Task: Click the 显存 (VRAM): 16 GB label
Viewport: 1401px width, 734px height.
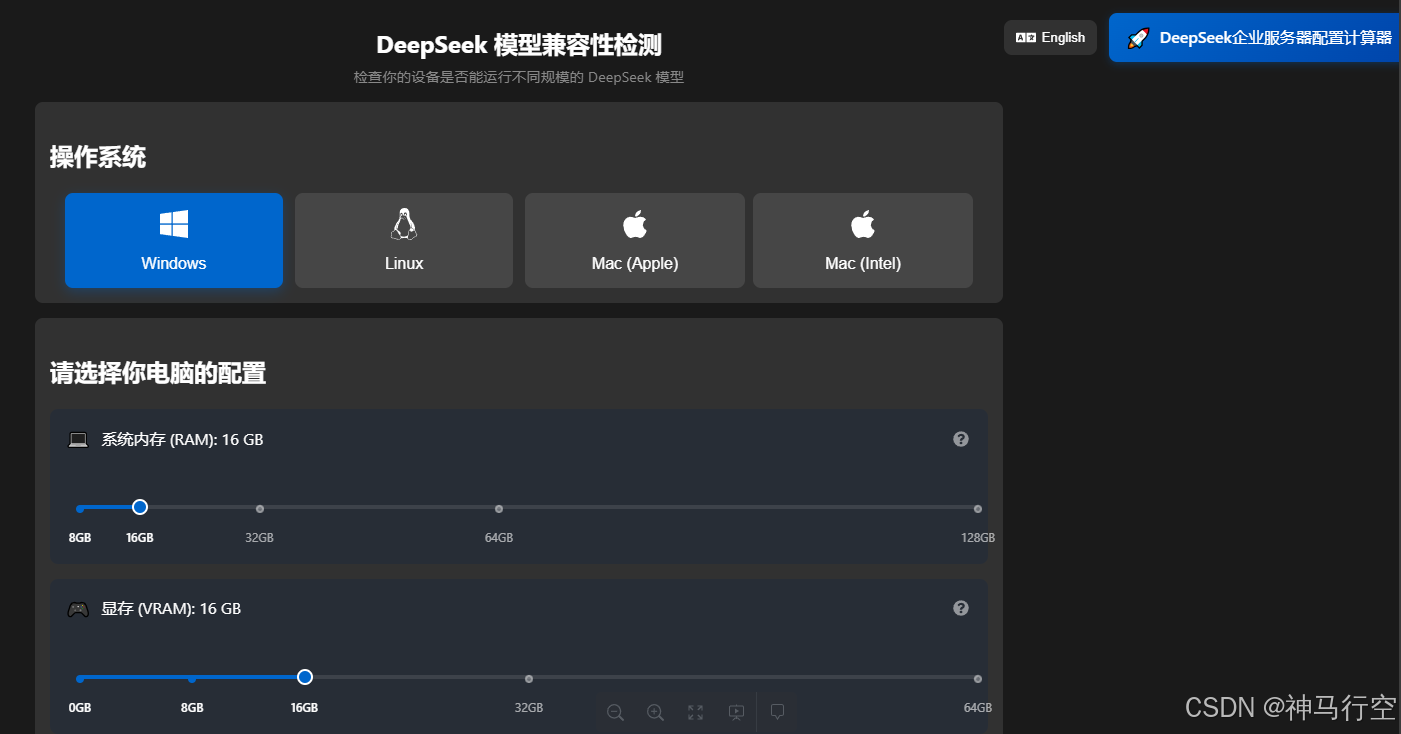Action: (x=171, y=608)
